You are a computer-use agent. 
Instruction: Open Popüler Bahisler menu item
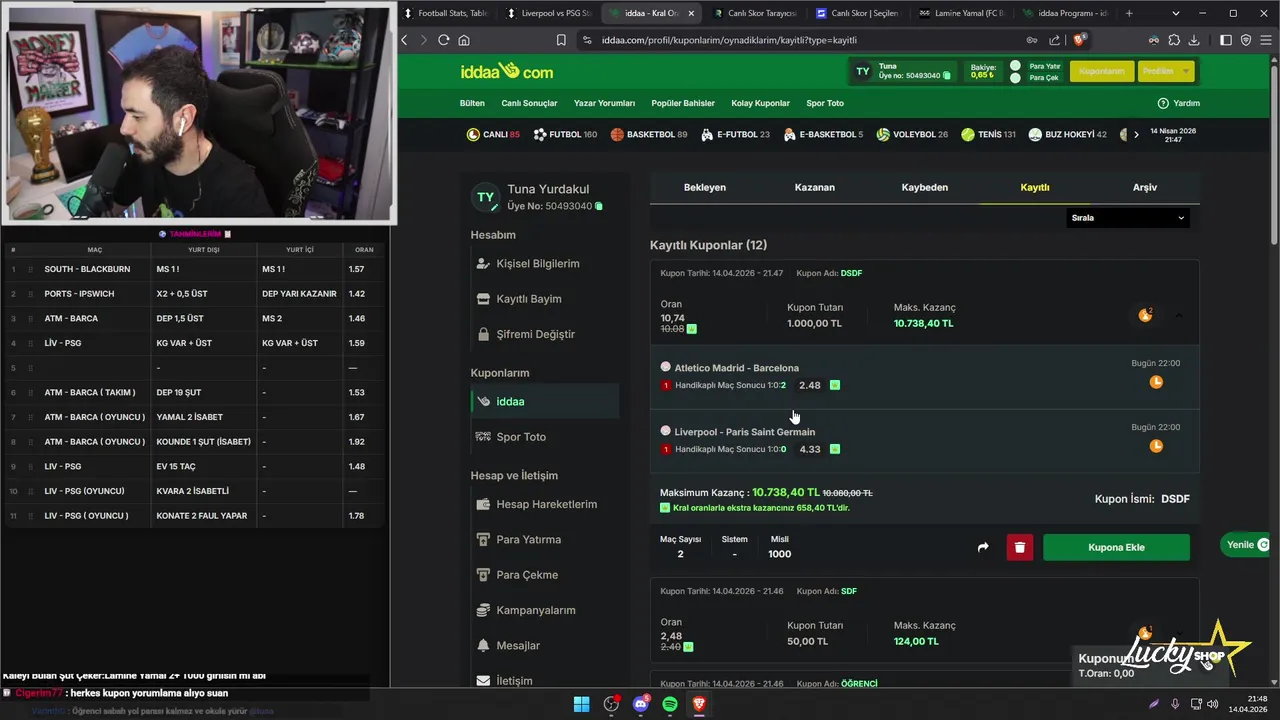[683, 103]
